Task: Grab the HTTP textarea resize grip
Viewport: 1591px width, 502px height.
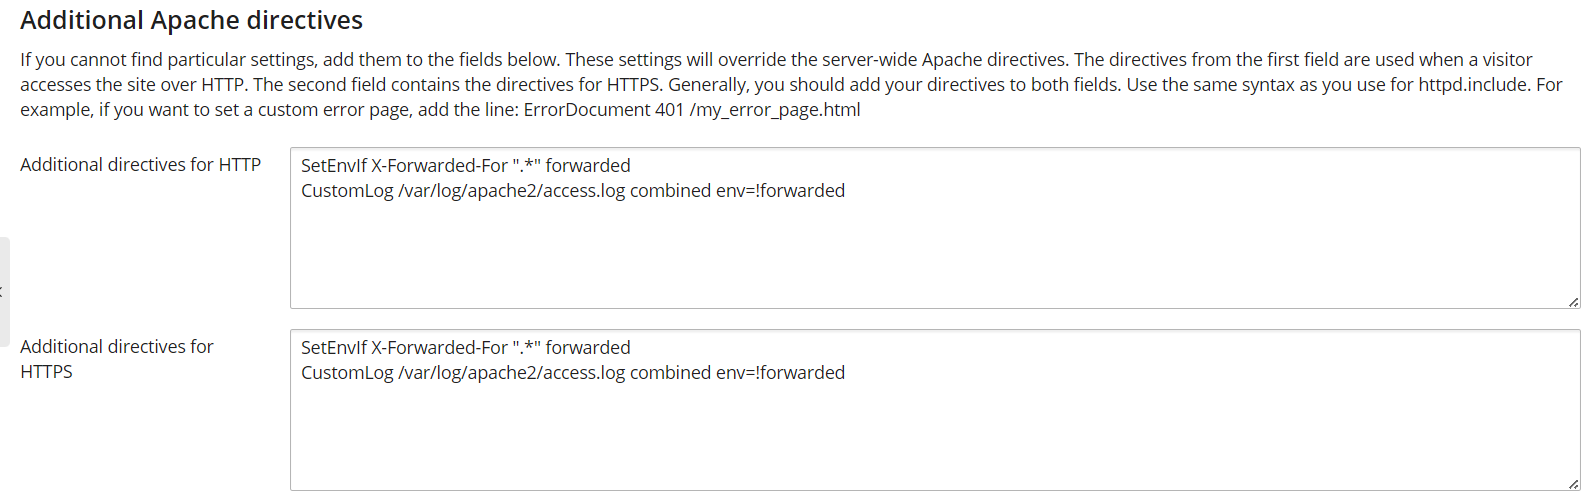Action: pyautogui.click(x=1573, y=301)
